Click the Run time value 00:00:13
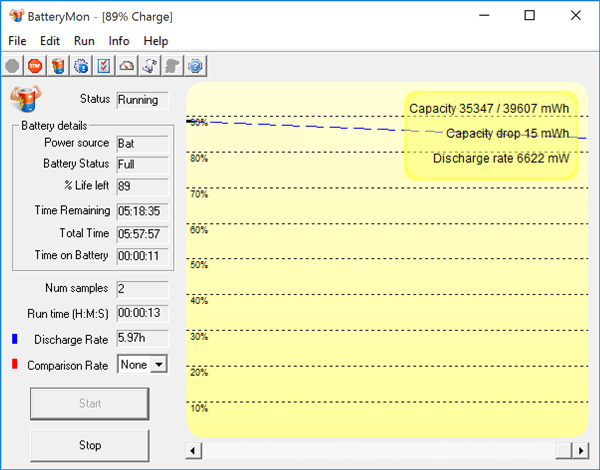Viewport: 600px width, 470px height. click(x=142, y=313)
